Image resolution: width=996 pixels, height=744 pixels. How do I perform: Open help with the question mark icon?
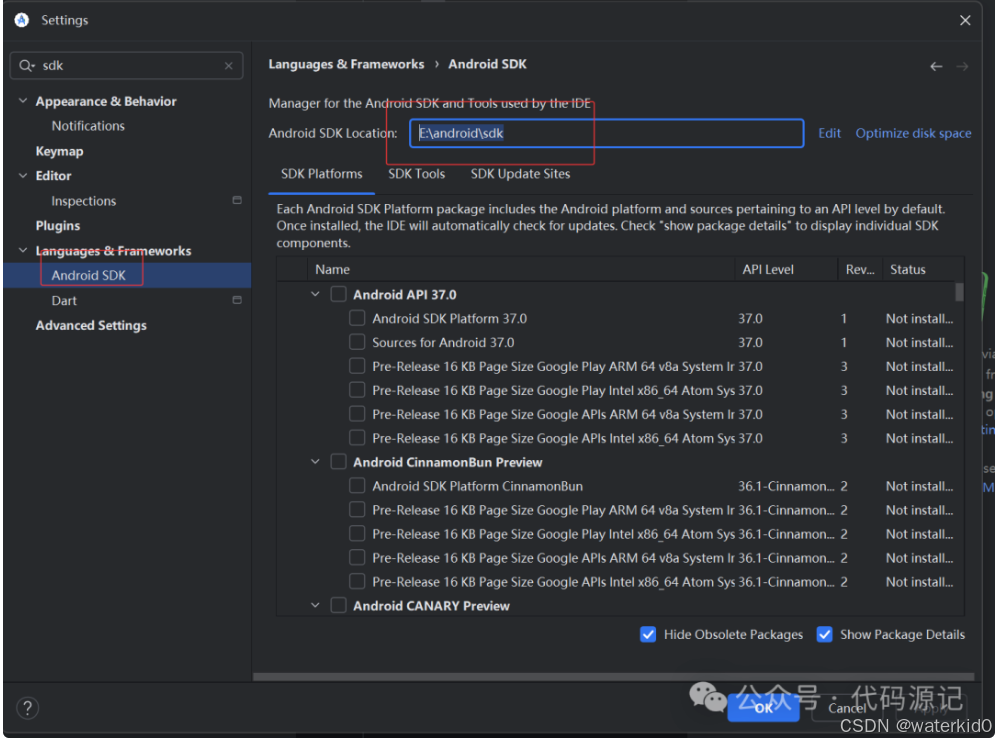27,708
